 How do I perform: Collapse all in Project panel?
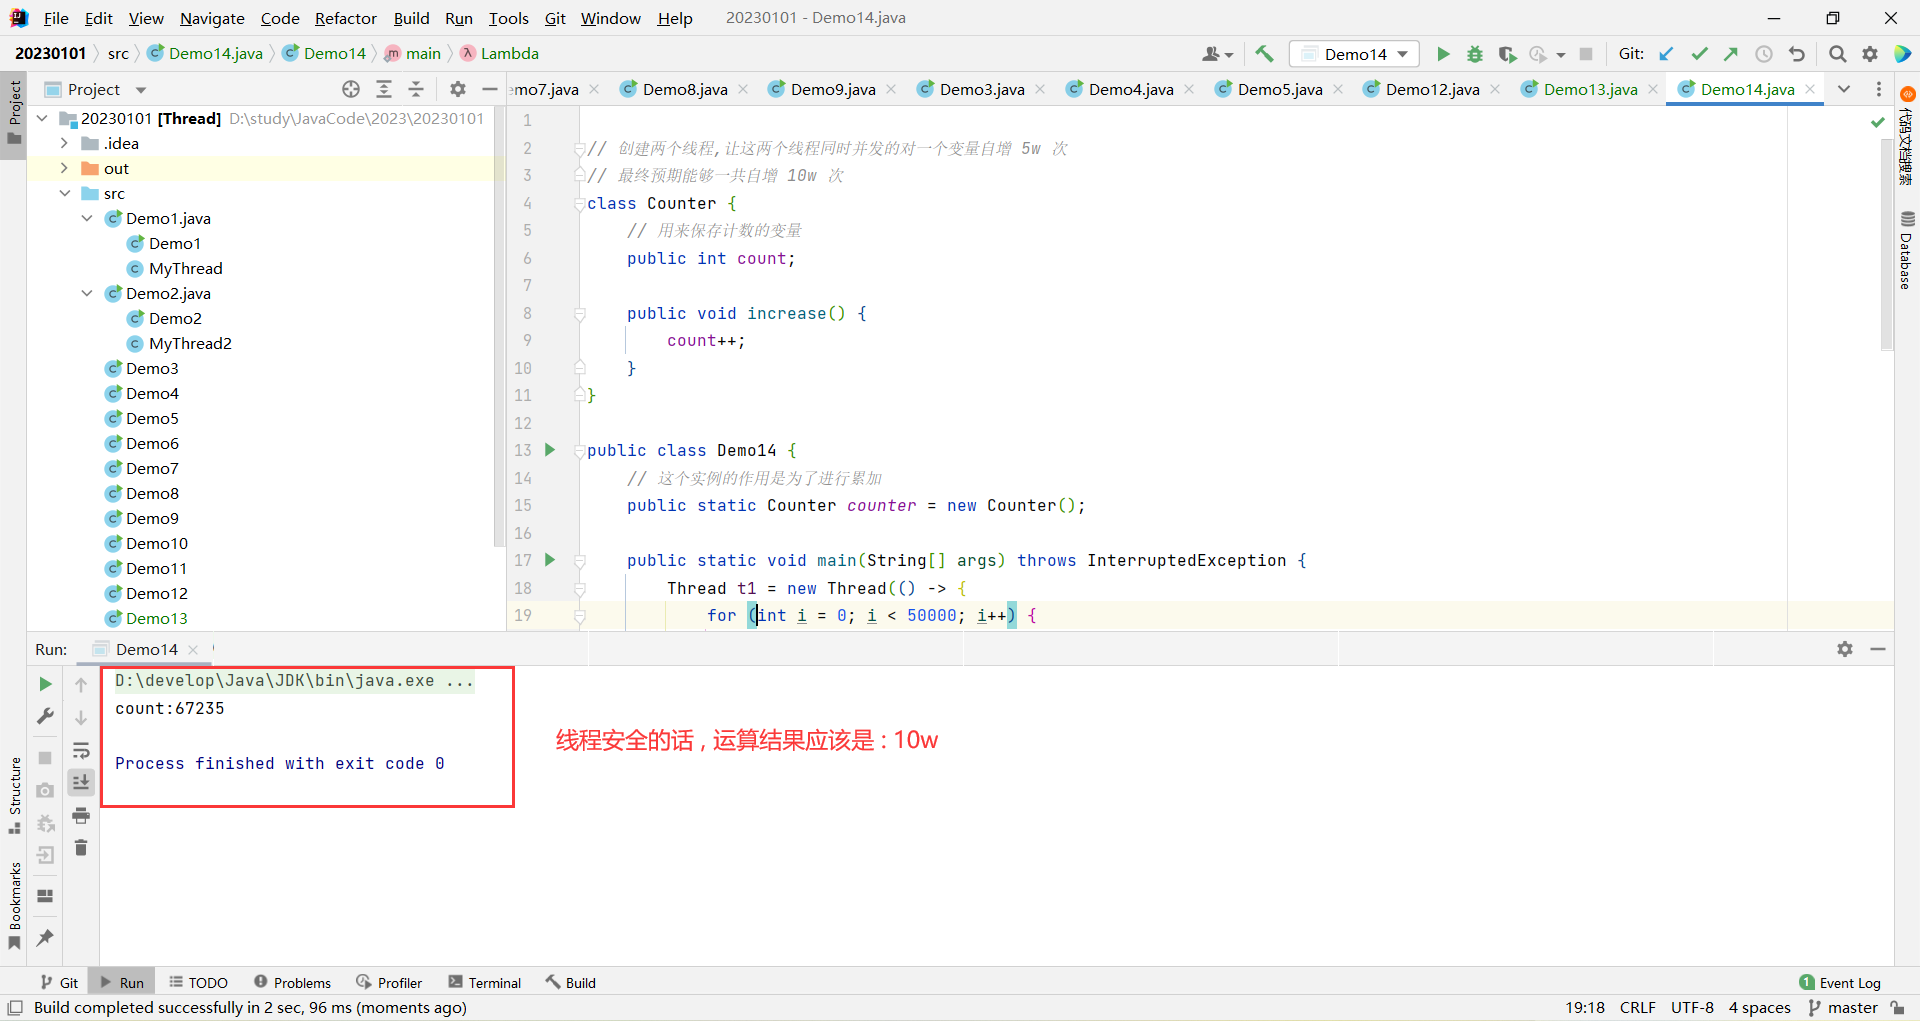pos(416,89)
